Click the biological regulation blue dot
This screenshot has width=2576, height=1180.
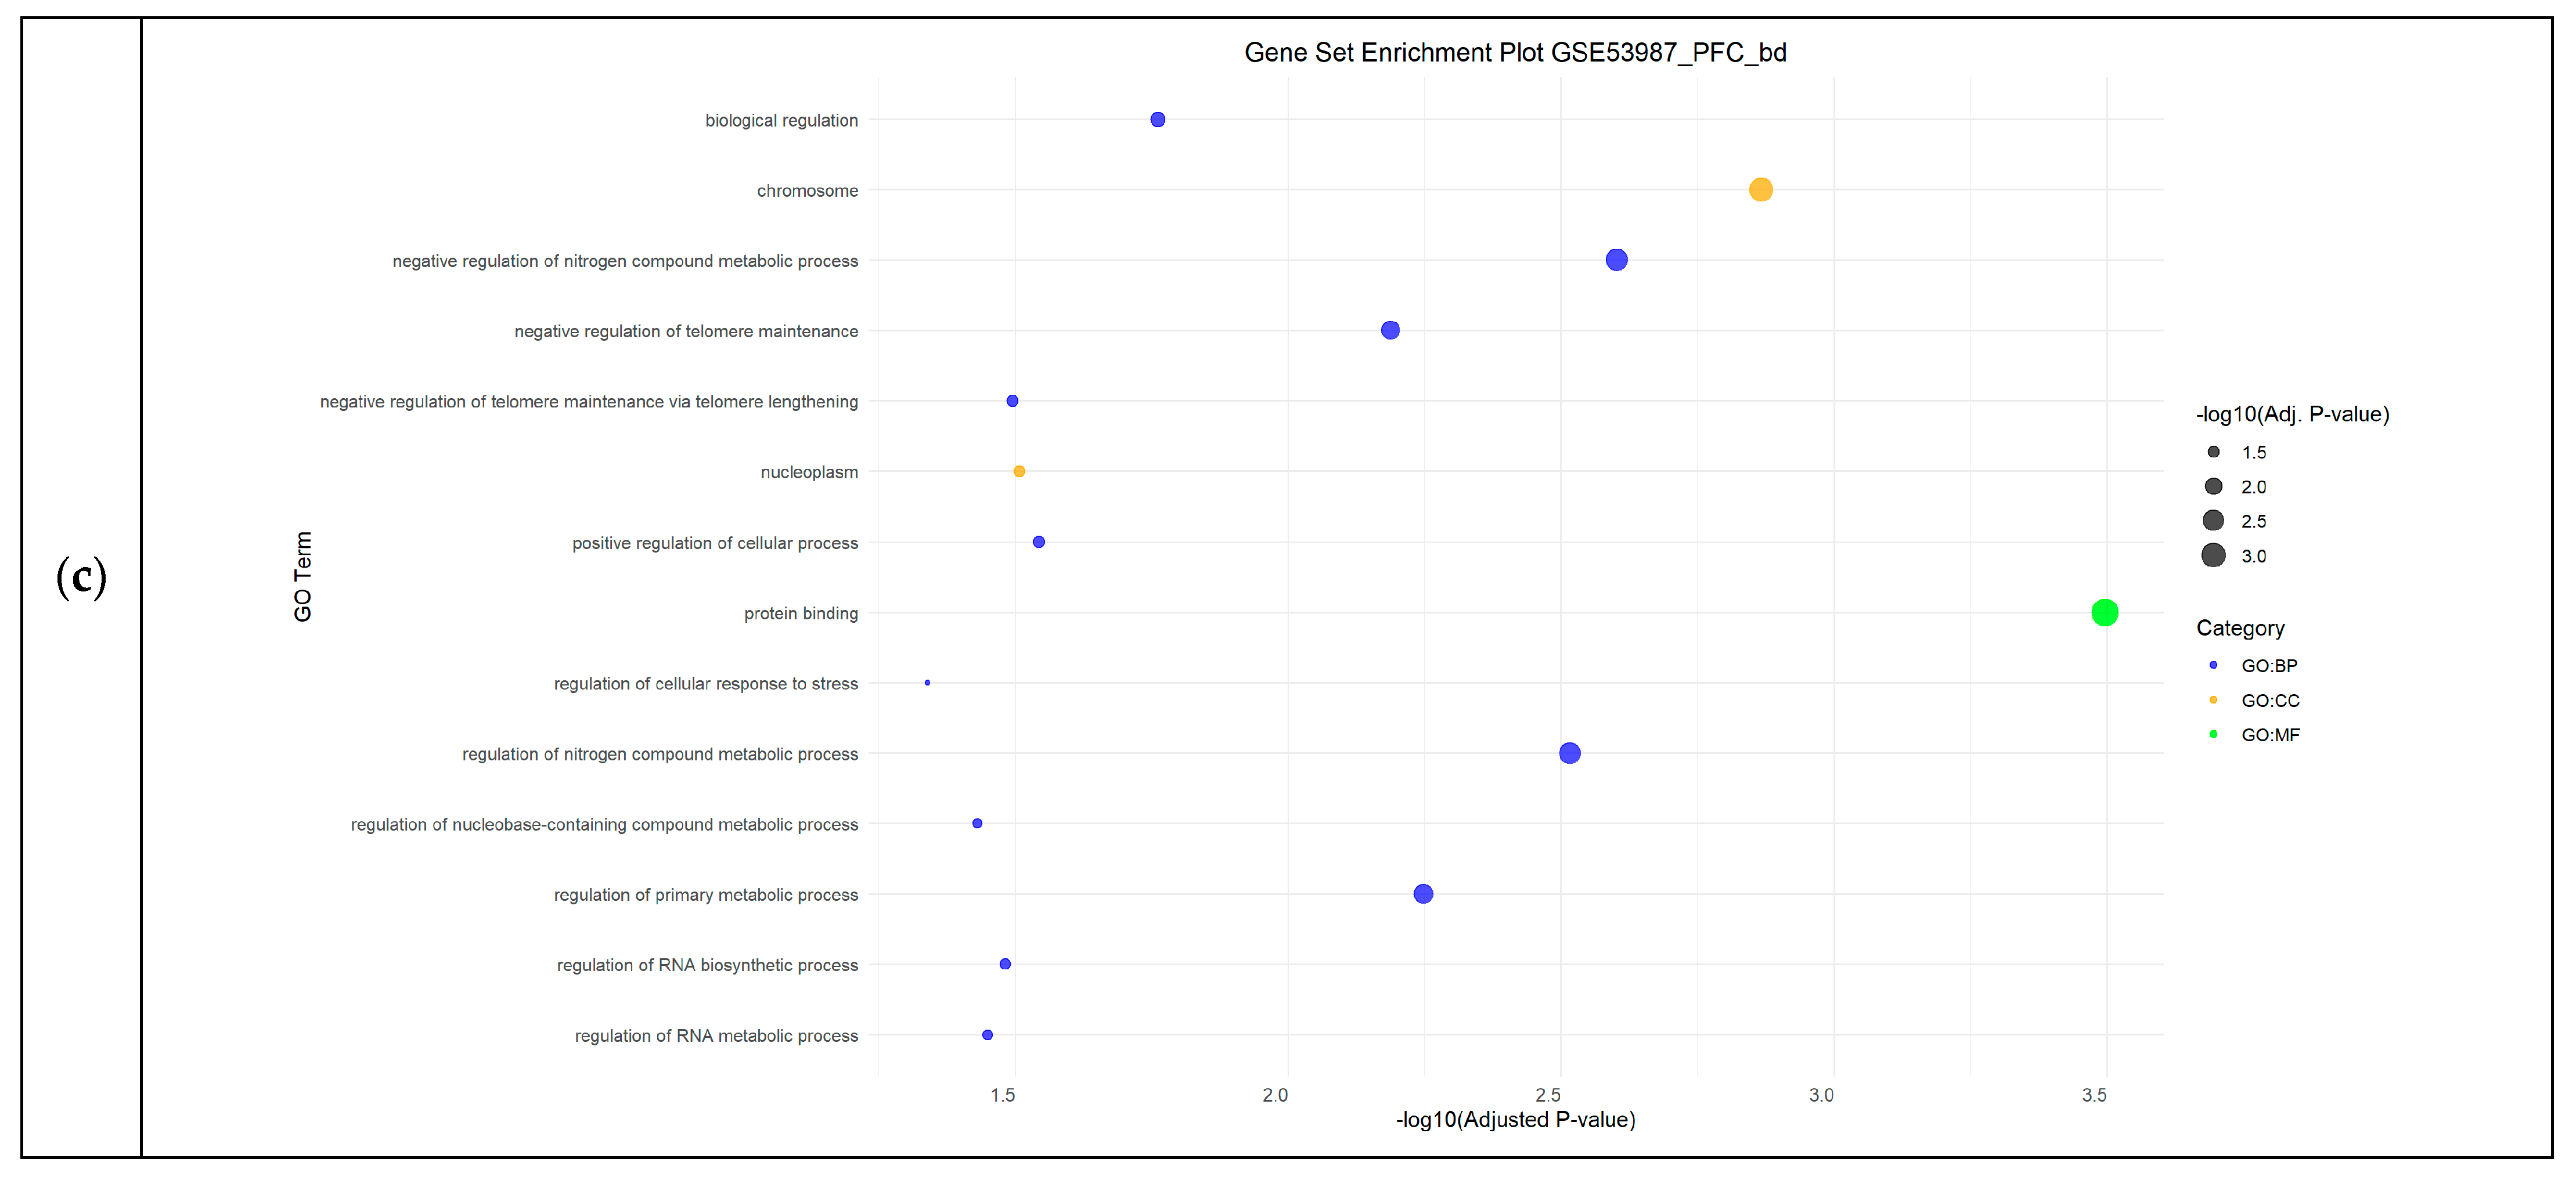tap(1157, 120)
